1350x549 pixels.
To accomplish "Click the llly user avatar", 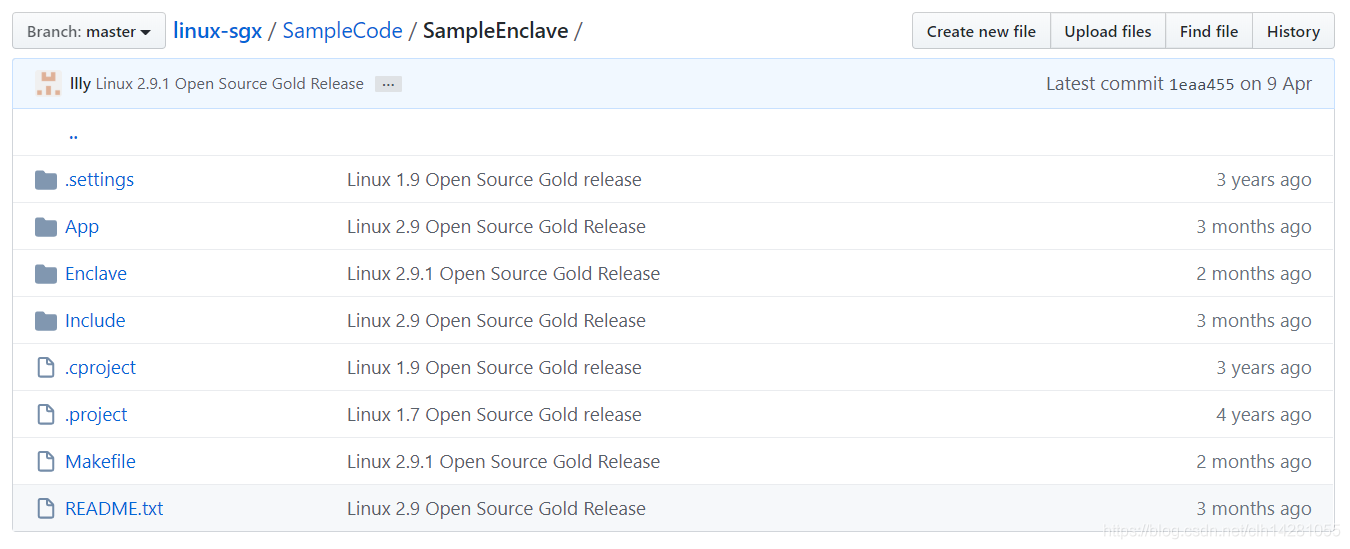I will (x=48, y=84).
